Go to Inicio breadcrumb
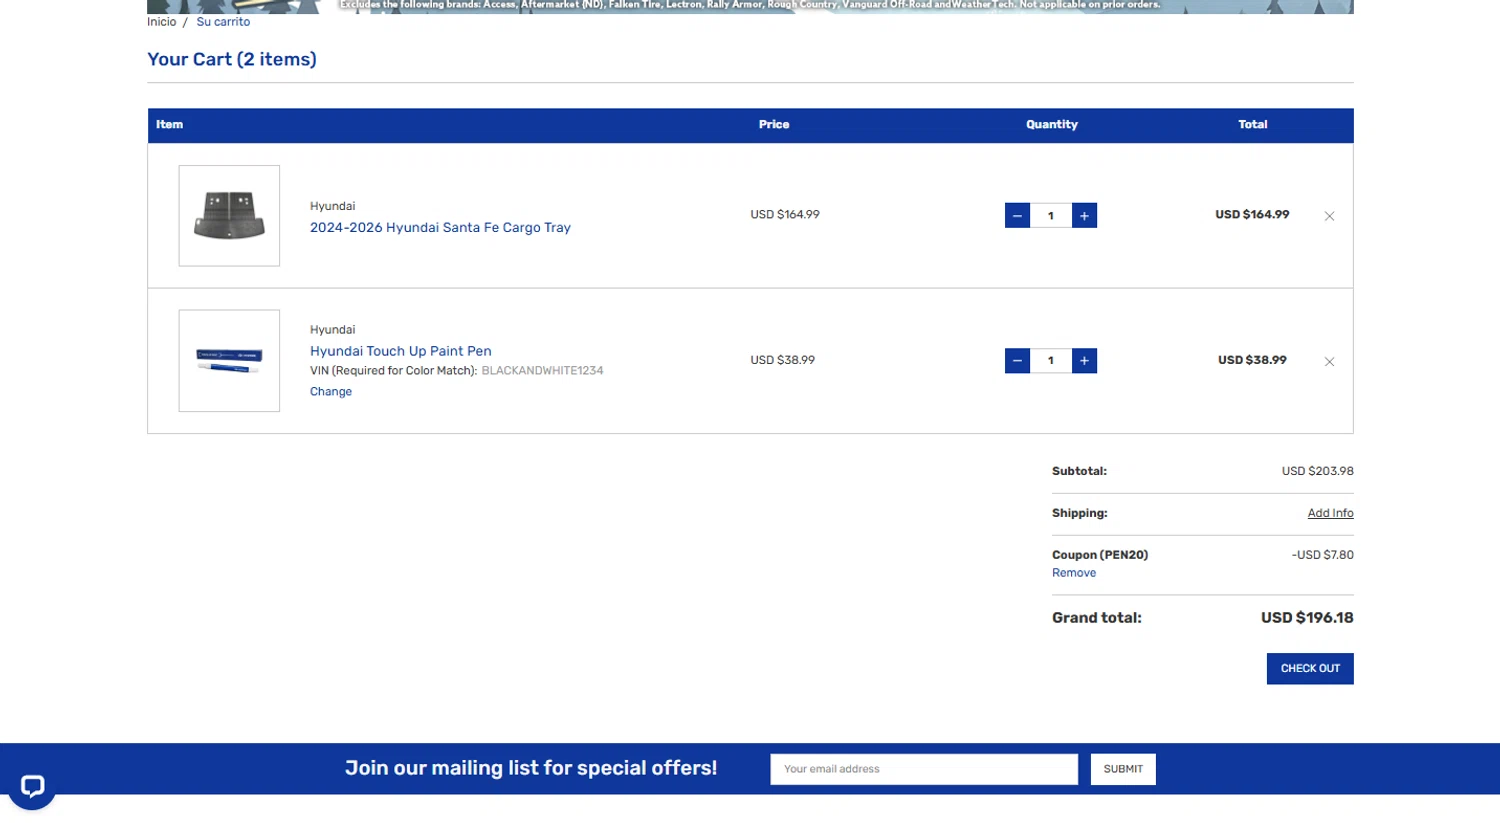 (x=162, y=22)
